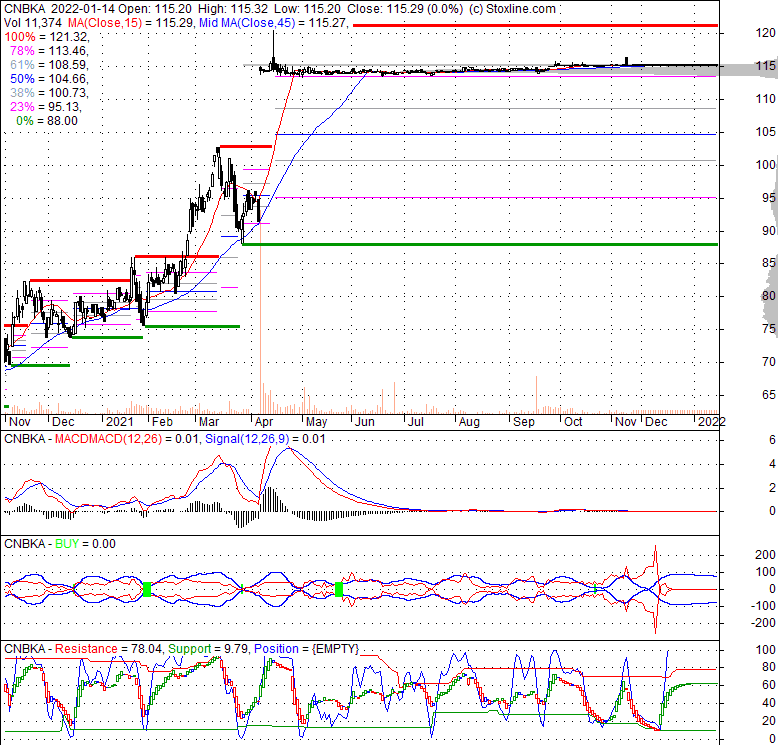The height and width of the screenshot is (745, 780).
Task: Click the thick green 88.00 support line
Action: (480, 244)
